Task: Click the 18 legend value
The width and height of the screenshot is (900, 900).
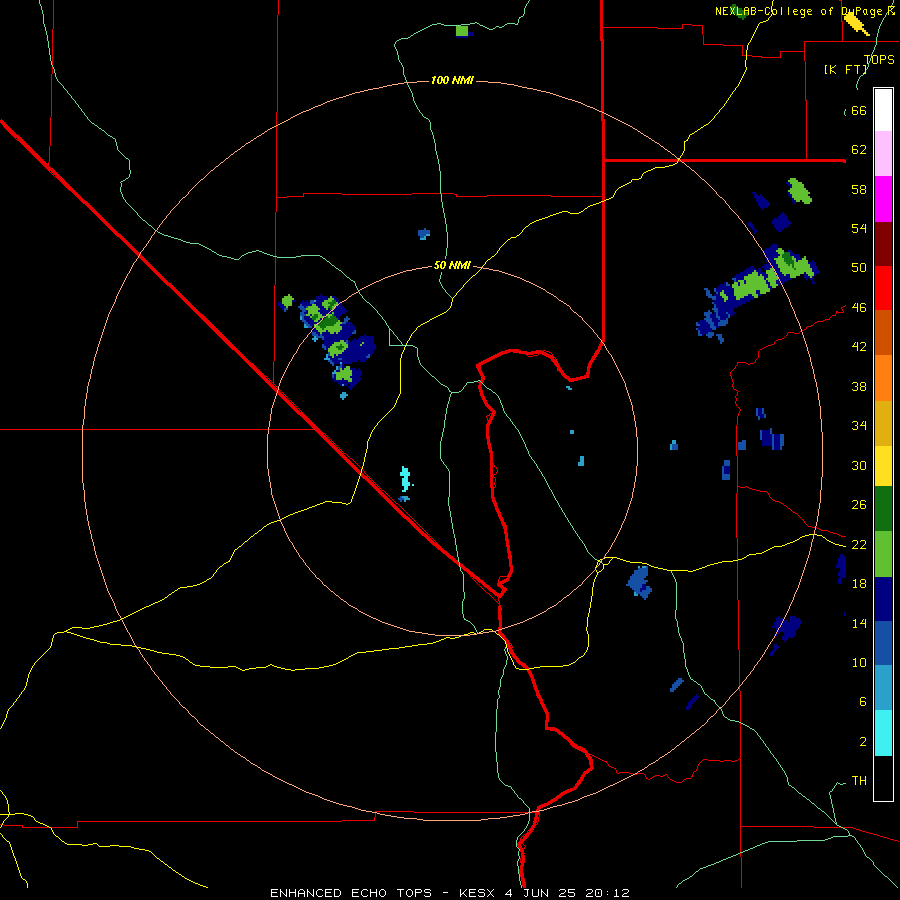Action: click(x=859, y=583)
